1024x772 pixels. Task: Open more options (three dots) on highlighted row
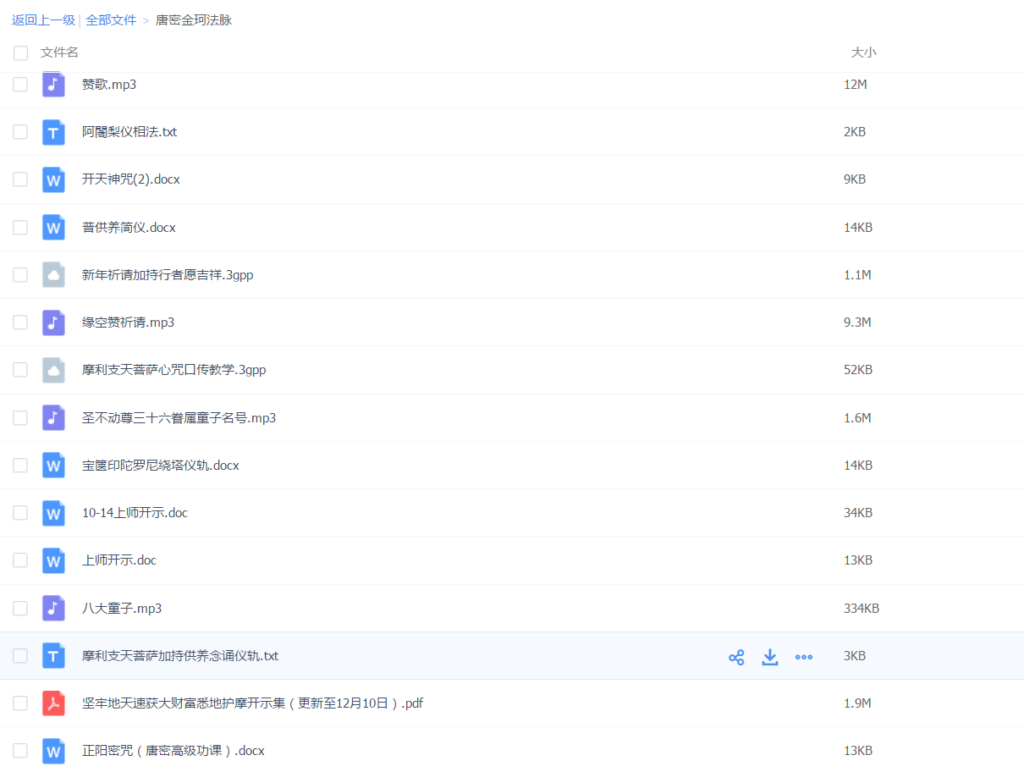point(803,657)
